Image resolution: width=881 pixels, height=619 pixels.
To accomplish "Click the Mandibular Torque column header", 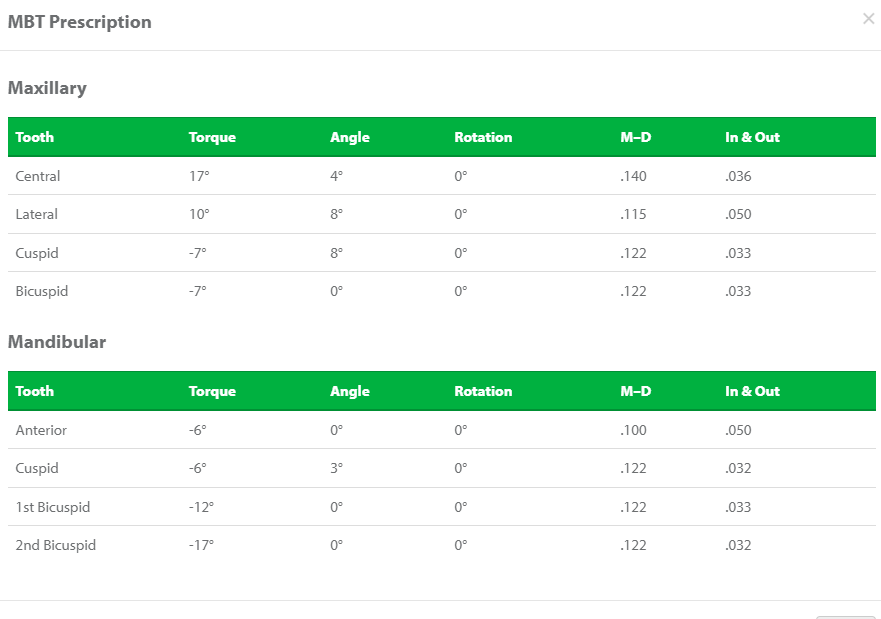I will point(212,391).
